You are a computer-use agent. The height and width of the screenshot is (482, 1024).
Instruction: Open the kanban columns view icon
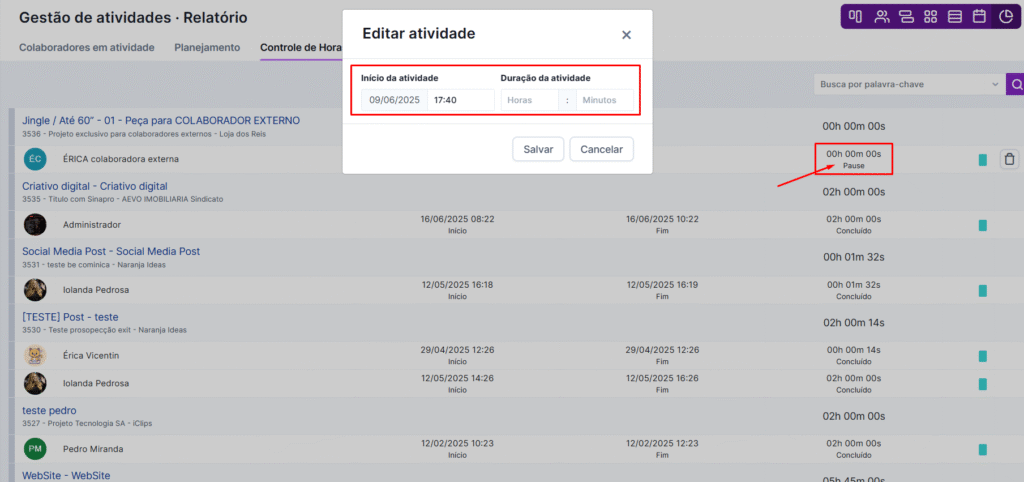pyautogui.click(x=856, y=16)
